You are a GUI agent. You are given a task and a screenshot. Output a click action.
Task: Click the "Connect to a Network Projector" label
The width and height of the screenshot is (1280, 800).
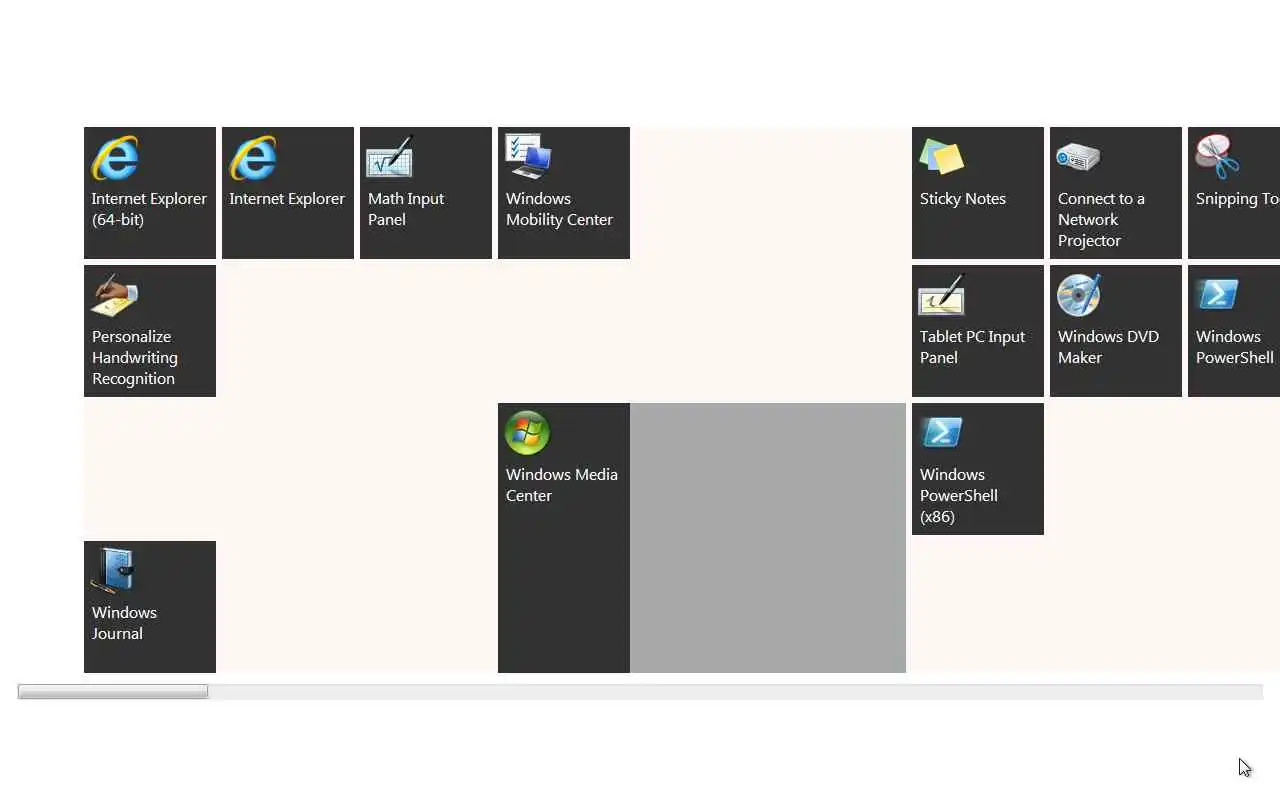(1101, 220)
